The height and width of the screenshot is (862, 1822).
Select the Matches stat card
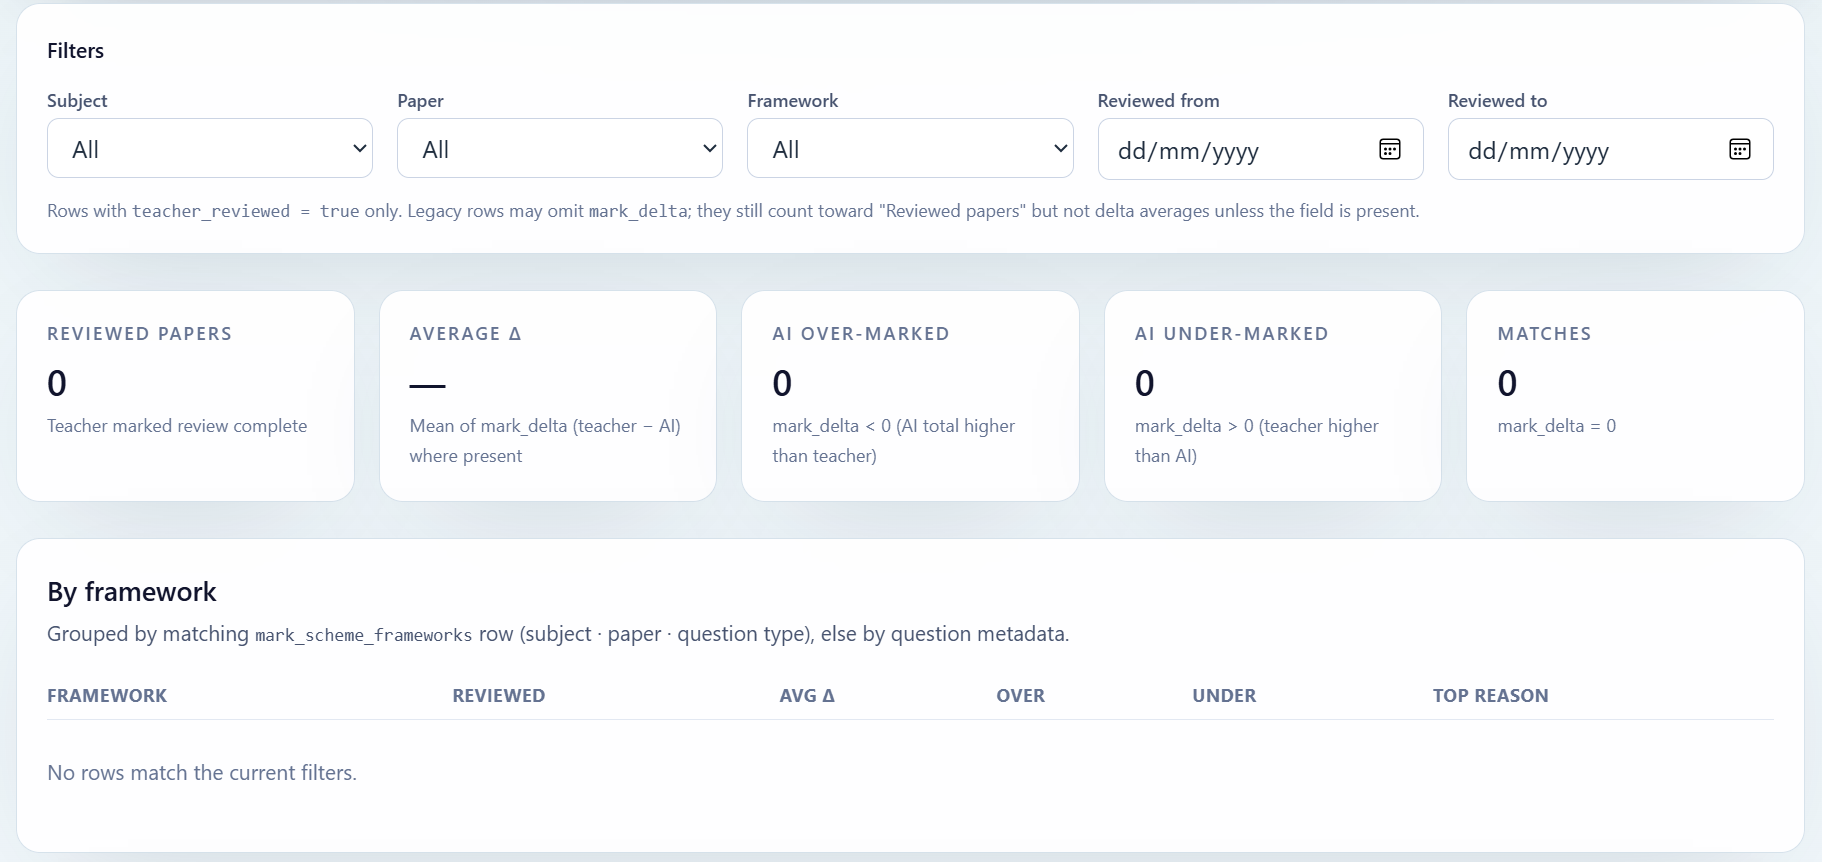(x=1634, y=396)
